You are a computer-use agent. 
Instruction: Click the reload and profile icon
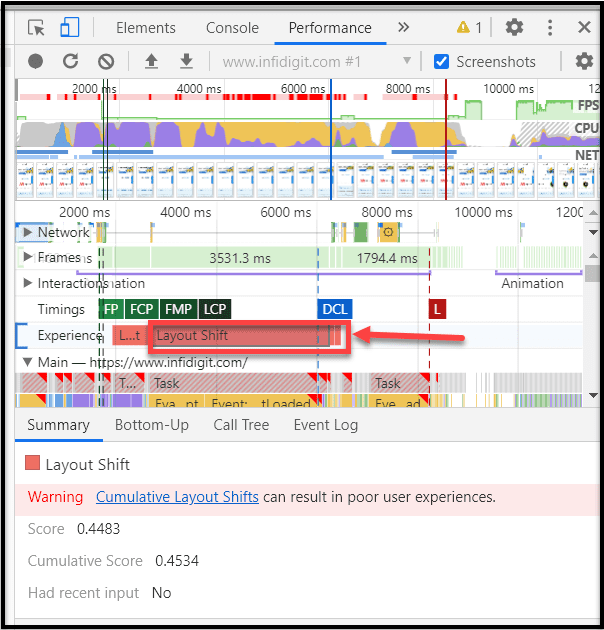pyautogui.click(x=70, y=61)
